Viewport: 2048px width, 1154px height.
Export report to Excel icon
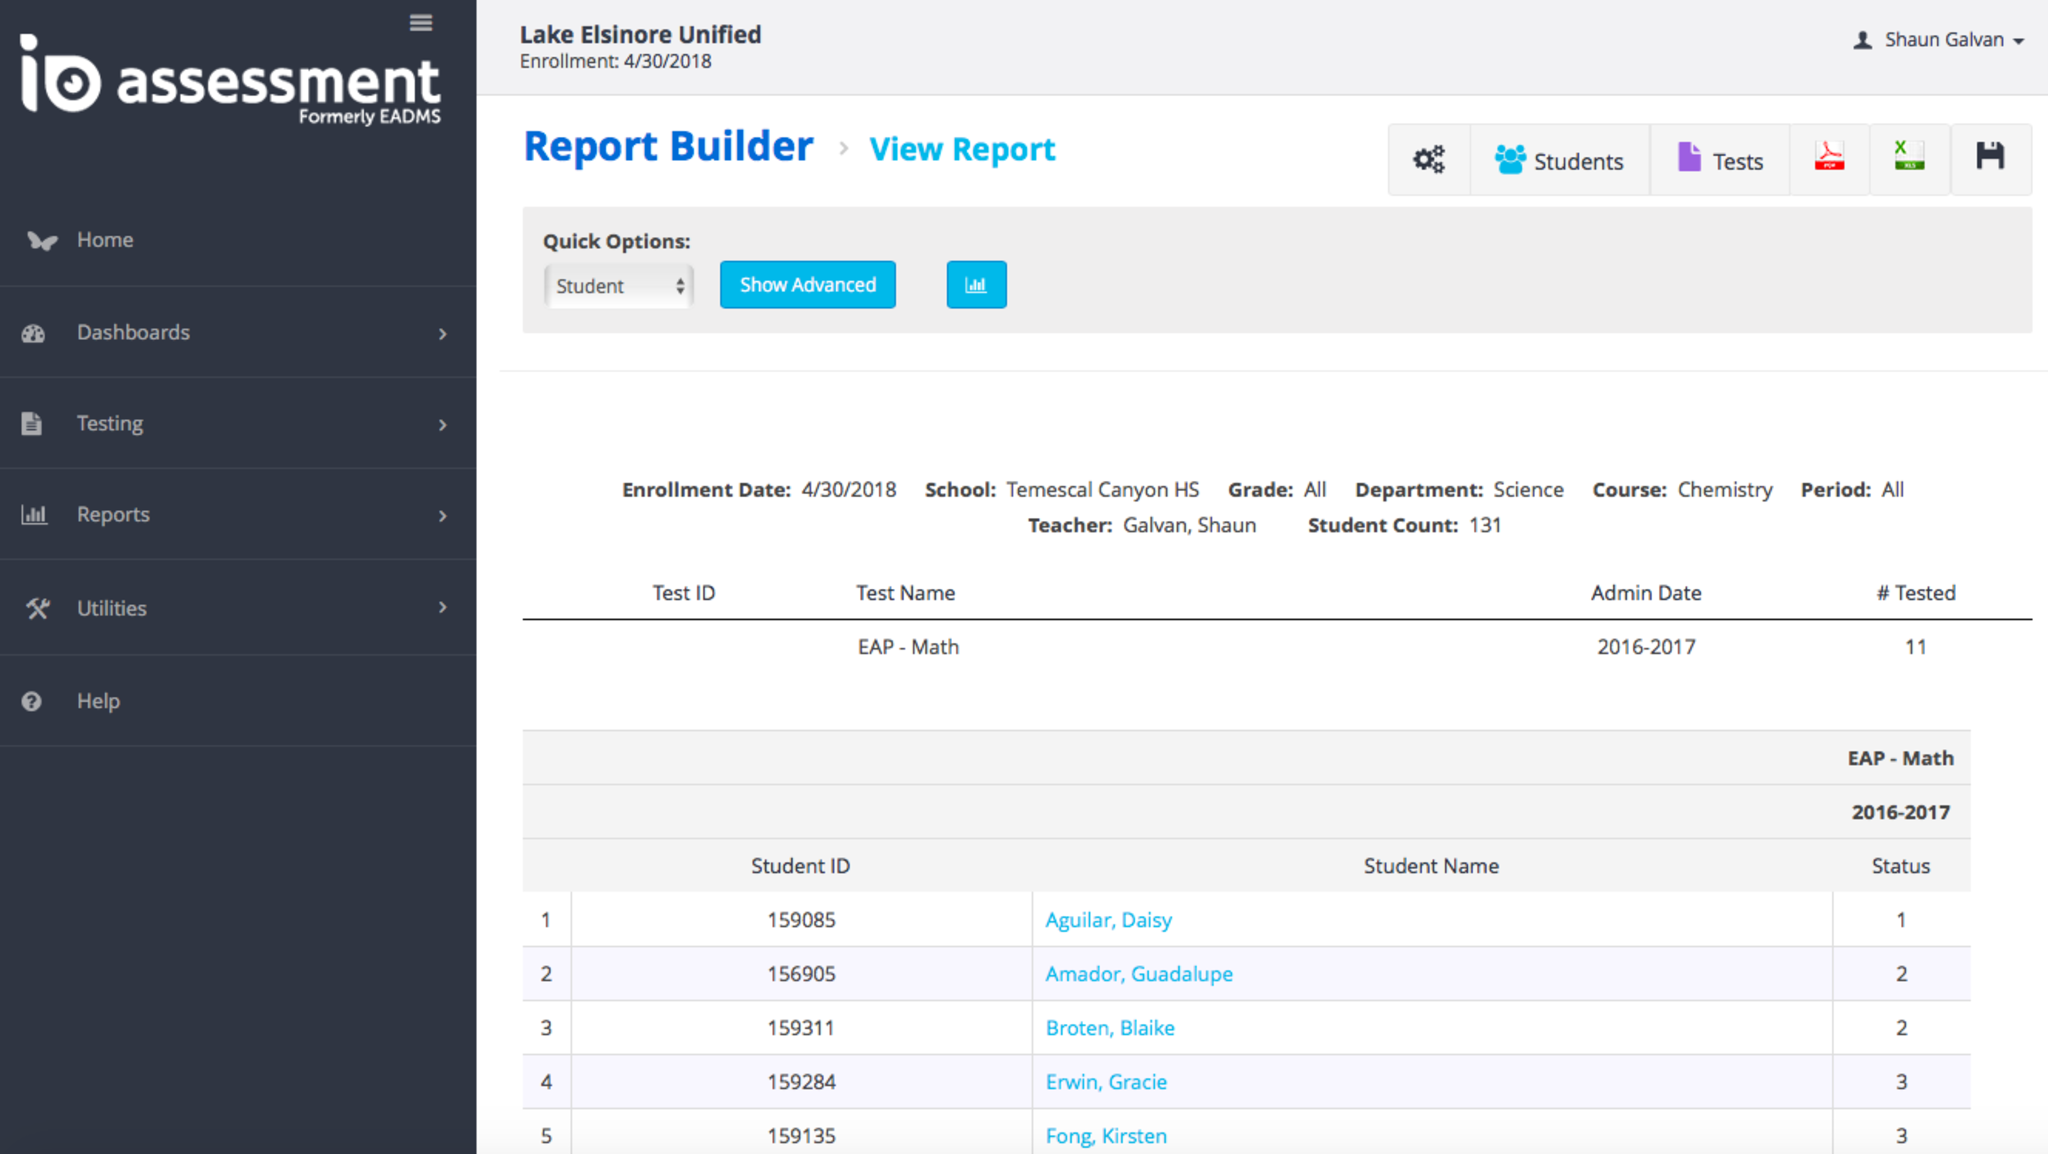[x=1908, y=157]
